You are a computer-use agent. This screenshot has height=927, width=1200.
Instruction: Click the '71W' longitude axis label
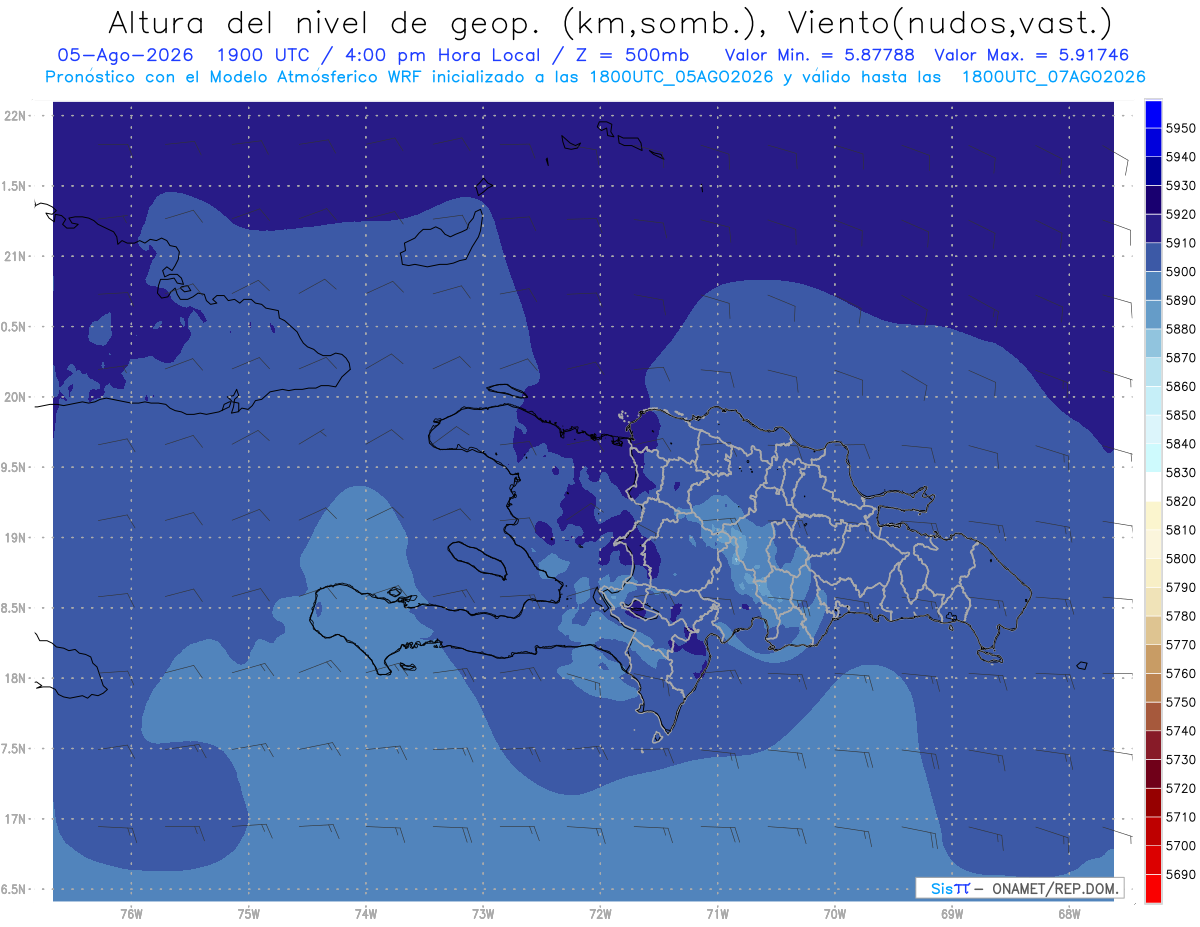(x=717, y=913)
